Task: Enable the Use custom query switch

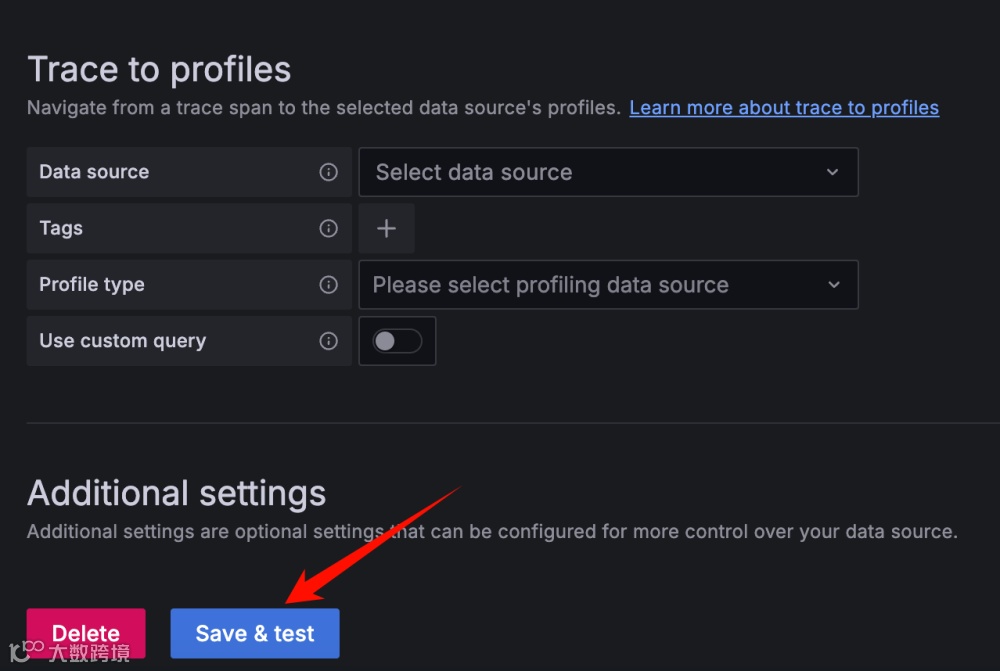Action: [x=397, y=342]
